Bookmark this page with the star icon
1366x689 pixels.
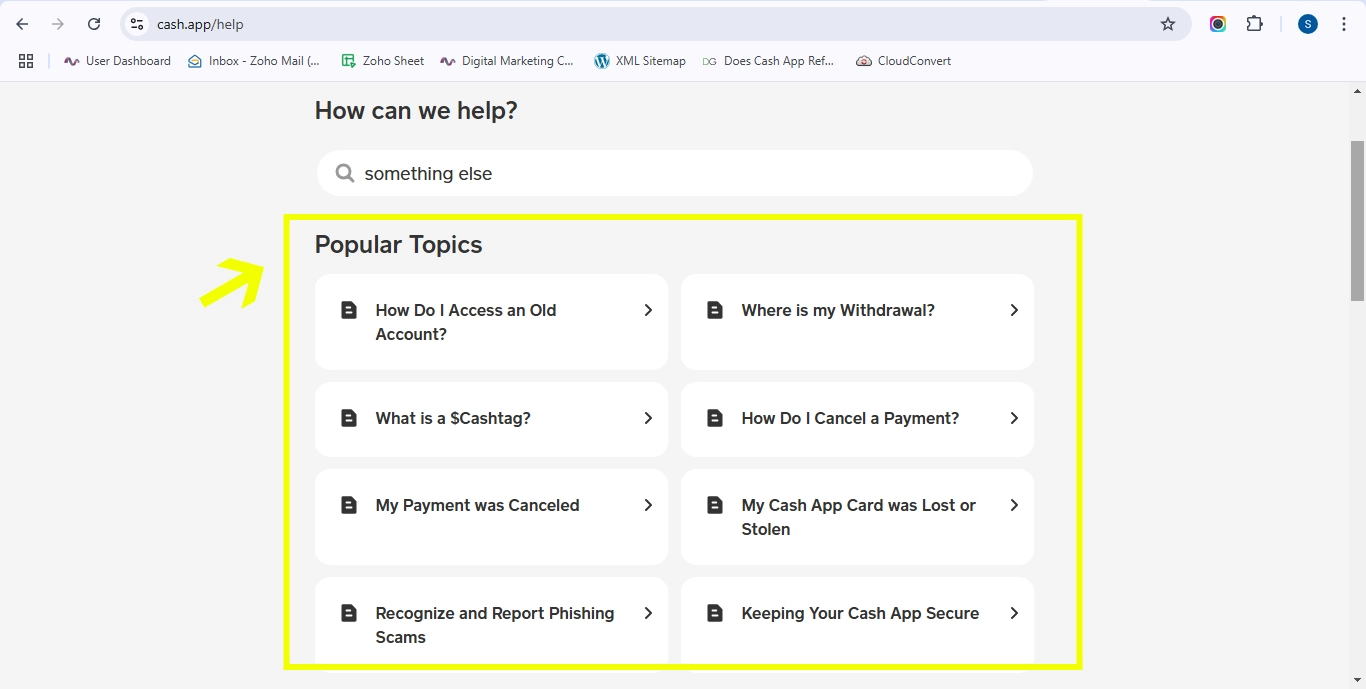(x=1168, y=24)
